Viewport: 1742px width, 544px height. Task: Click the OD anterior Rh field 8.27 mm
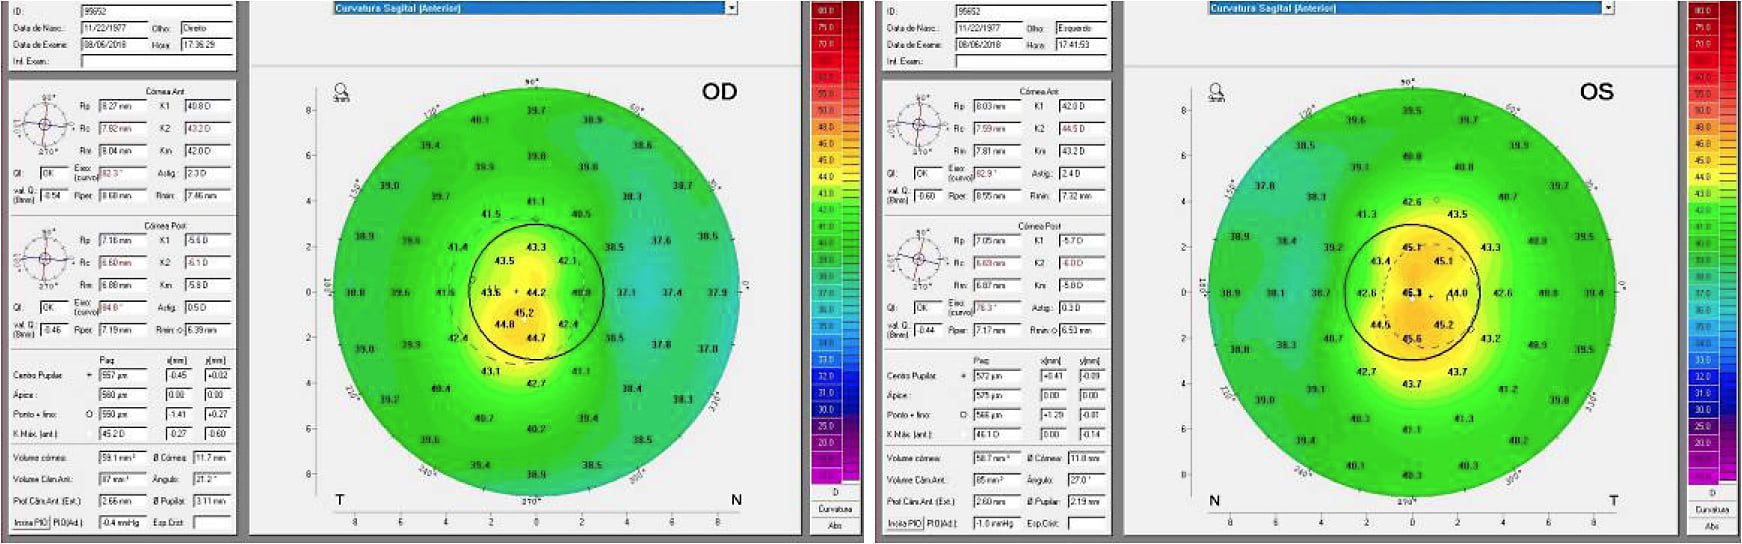122,106
